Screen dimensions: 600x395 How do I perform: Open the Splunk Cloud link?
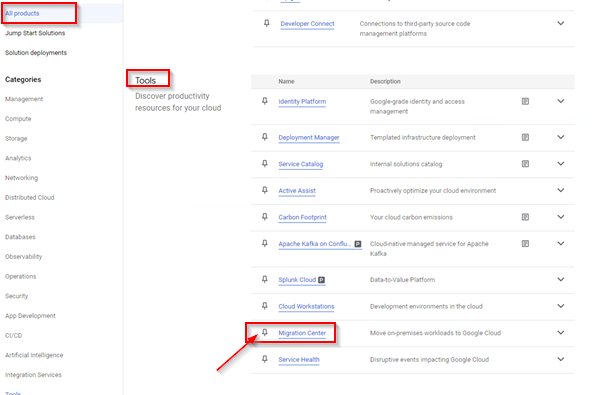coord(297,280)
